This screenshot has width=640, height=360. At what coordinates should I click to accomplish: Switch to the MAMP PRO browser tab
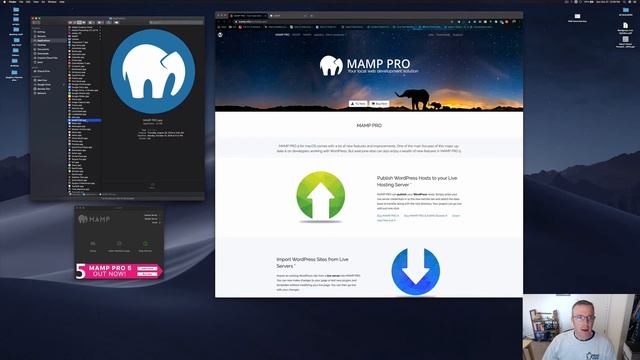247,16
